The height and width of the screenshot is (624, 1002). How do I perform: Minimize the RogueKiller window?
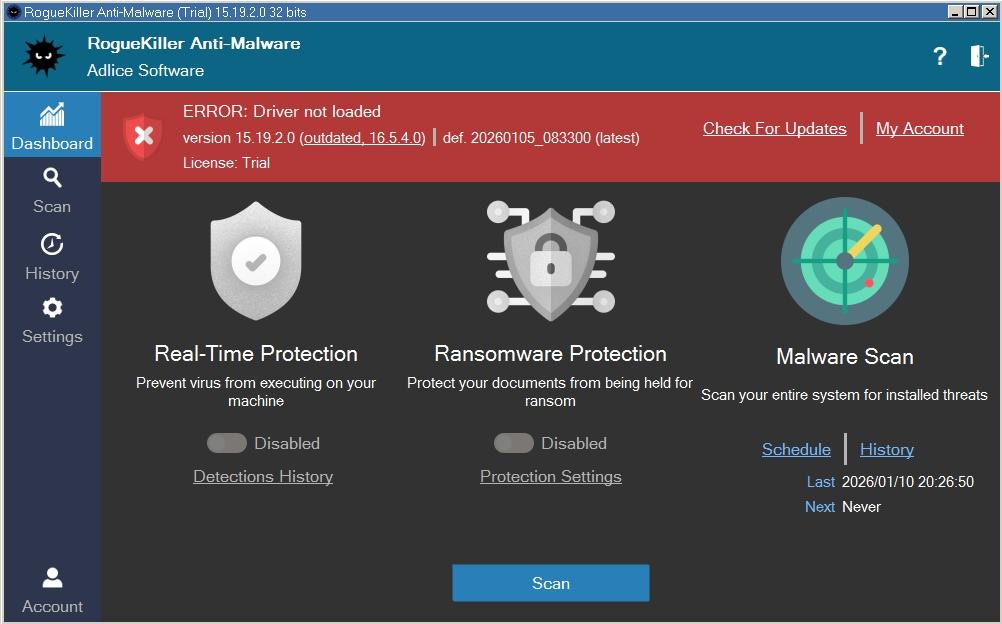[956, 12]
